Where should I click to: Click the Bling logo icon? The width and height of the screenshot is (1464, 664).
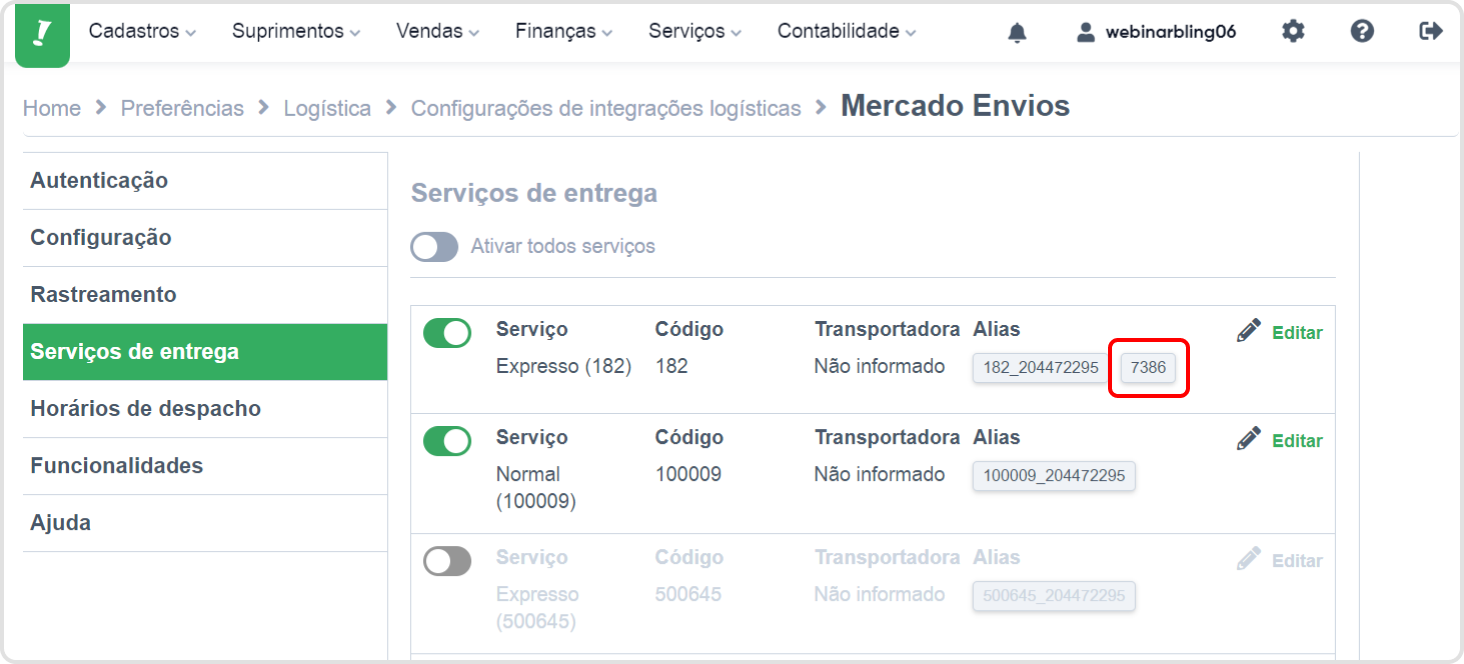pyautogui.click(x=42, y=34)
